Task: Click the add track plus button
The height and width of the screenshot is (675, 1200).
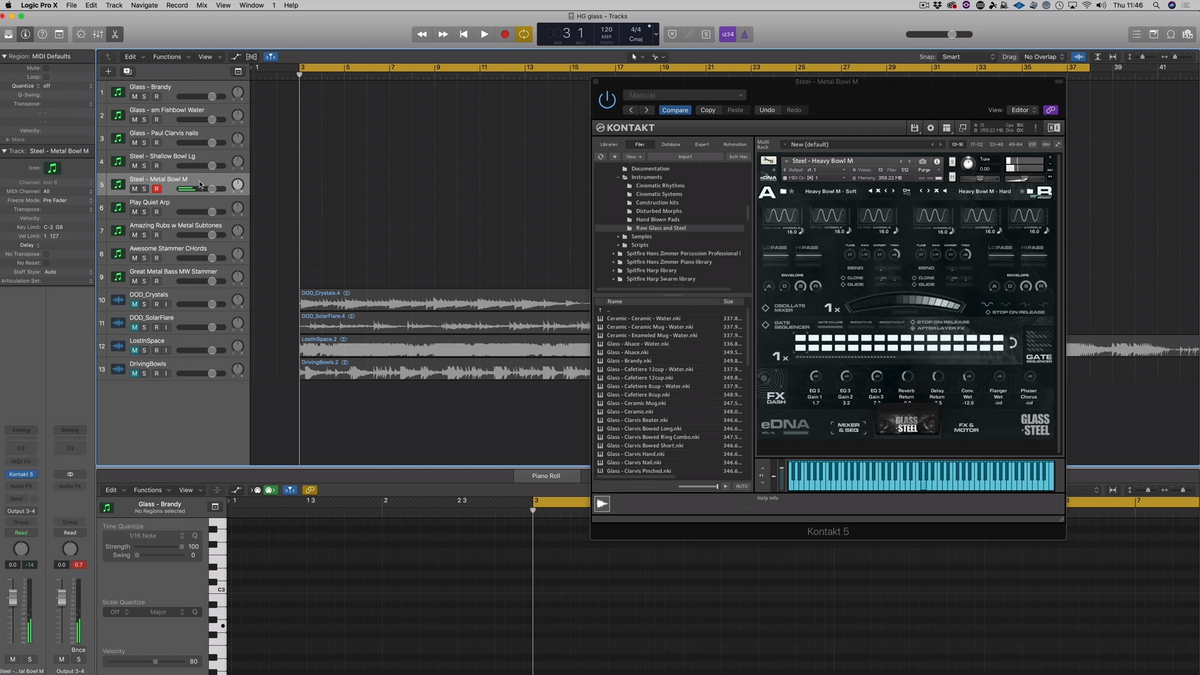Action: click(x=108, y=72)
